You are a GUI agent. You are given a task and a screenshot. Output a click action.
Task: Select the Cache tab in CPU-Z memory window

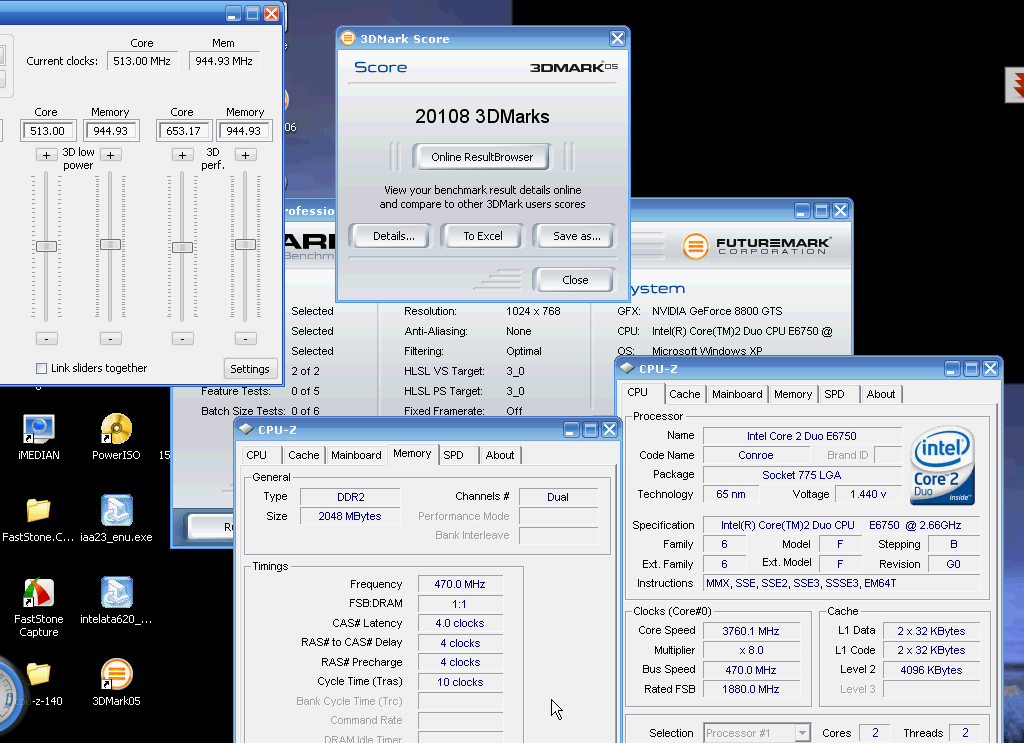(304, 455)
